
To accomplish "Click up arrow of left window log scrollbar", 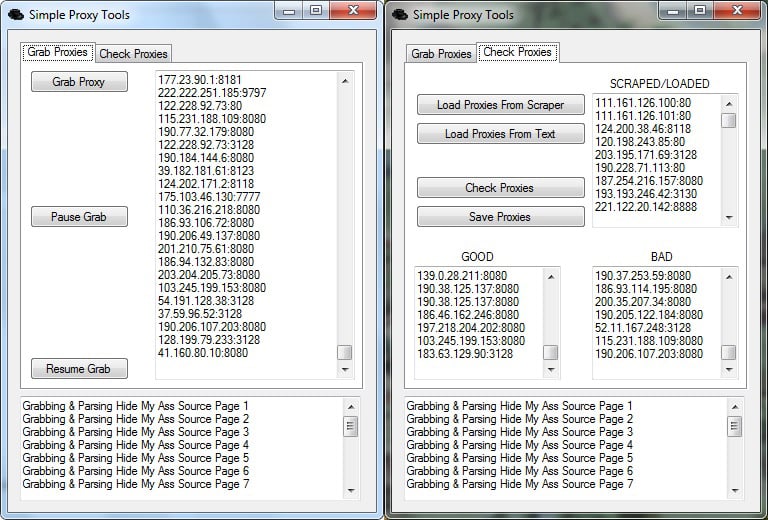I will [x=351, y=407].
